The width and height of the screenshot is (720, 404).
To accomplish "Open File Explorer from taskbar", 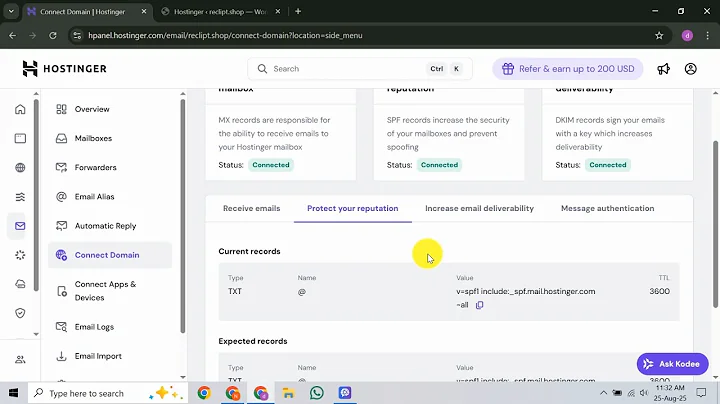I will tap(288, 393).
